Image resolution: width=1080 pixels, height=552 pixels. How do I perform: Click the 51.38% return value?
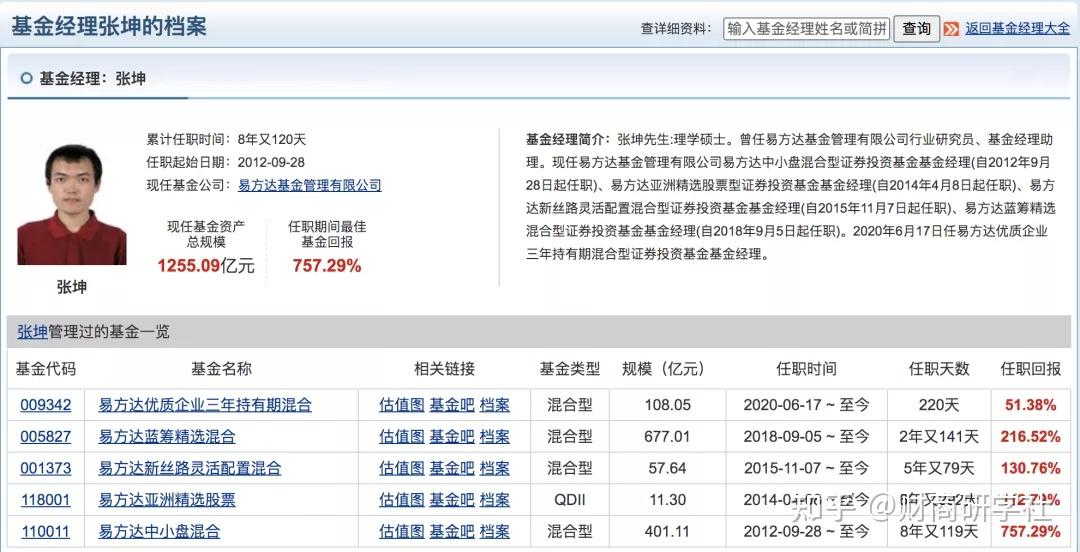click(x=1030, y=405)
